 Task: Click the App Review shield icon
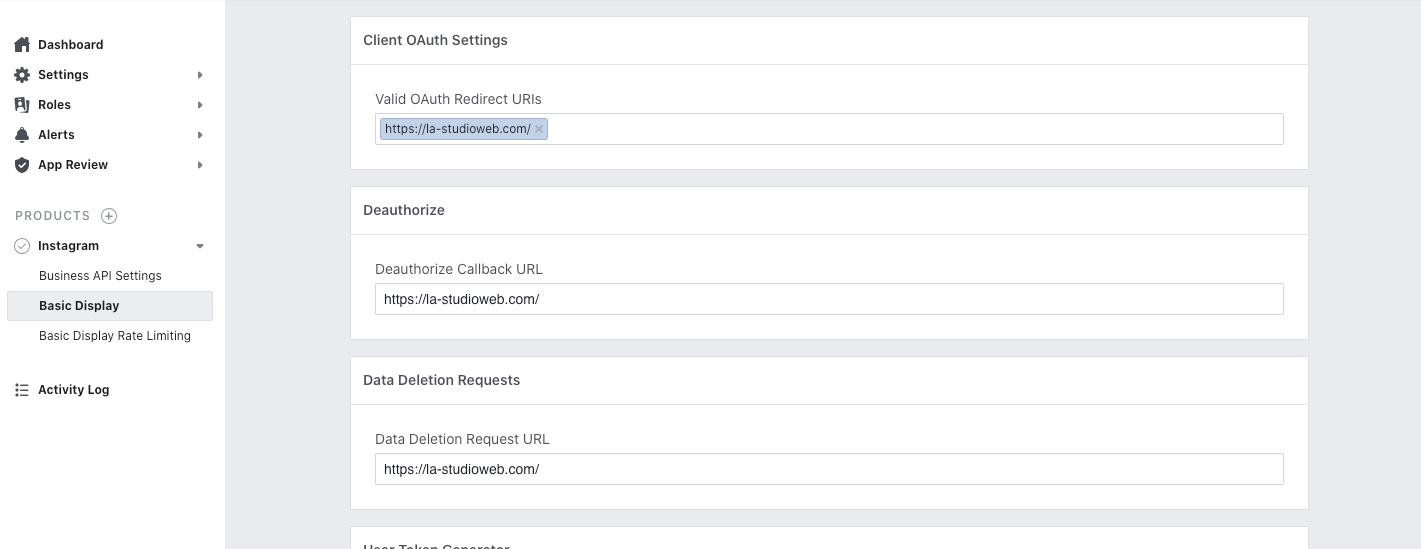(22, 165)
